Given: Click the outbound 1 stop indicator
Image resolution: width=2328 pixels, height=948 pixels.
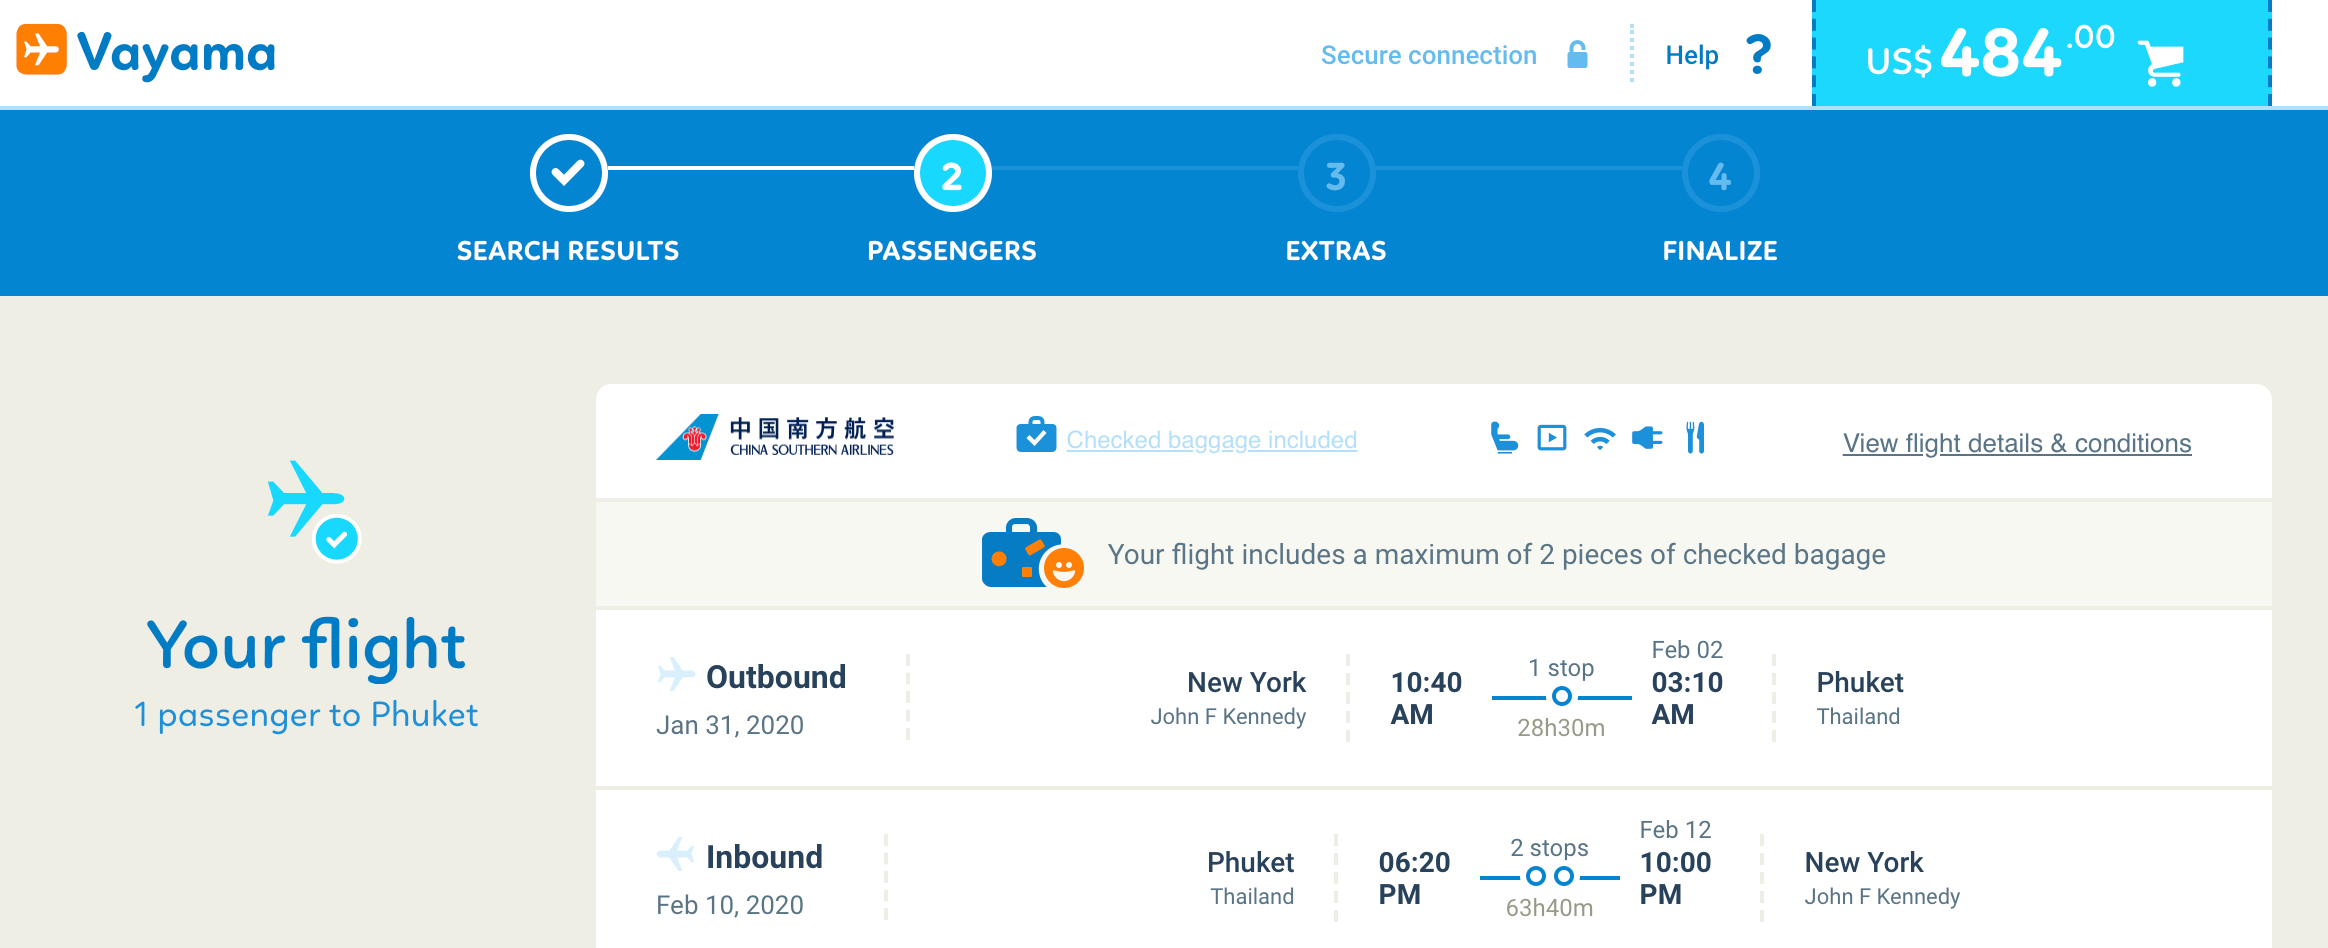Looking at the screenshot, I should pos(1561,696).
